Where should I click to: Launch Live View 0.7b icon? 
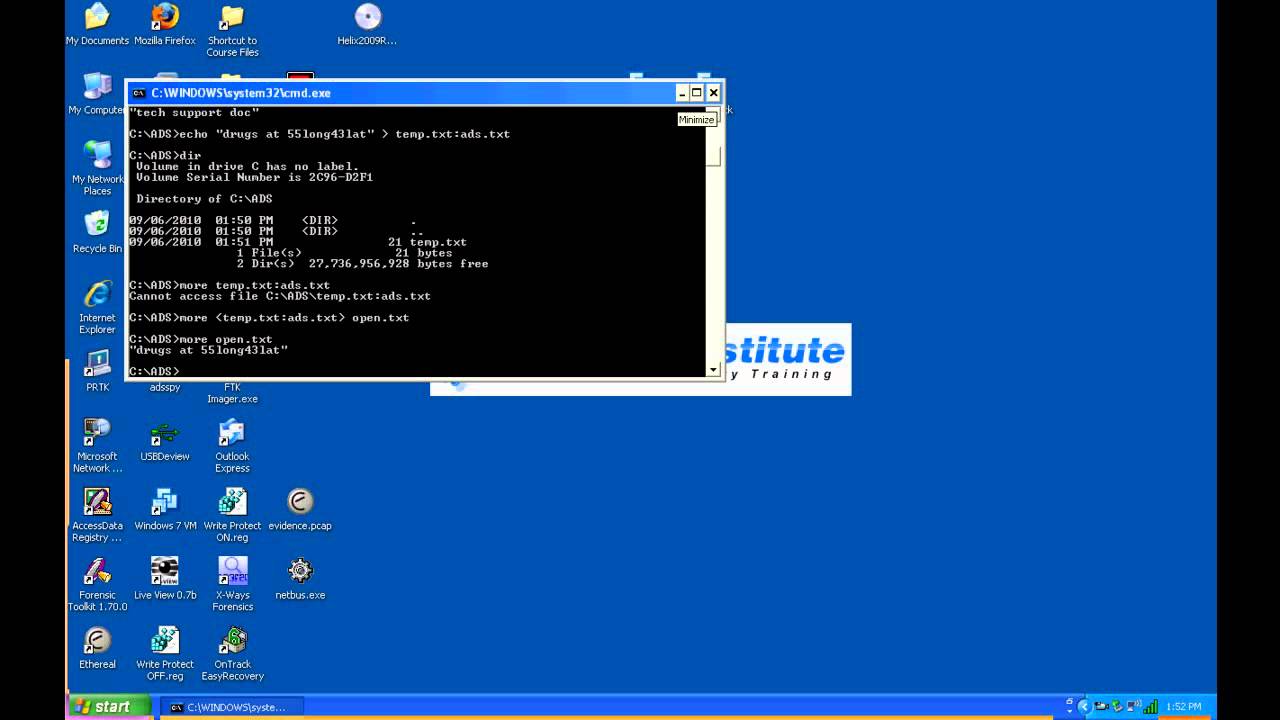pos(165,578)
